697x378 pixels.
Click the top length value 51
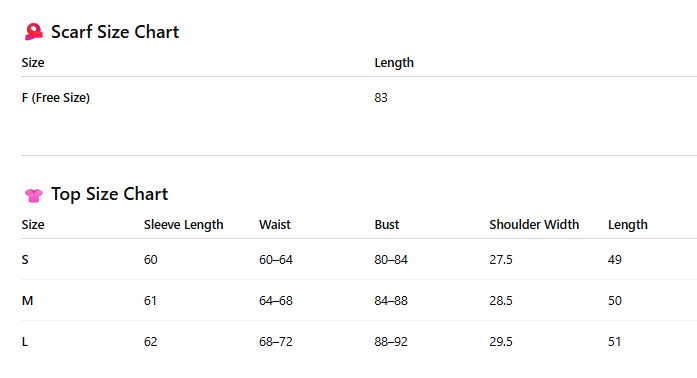pos(614,342)
